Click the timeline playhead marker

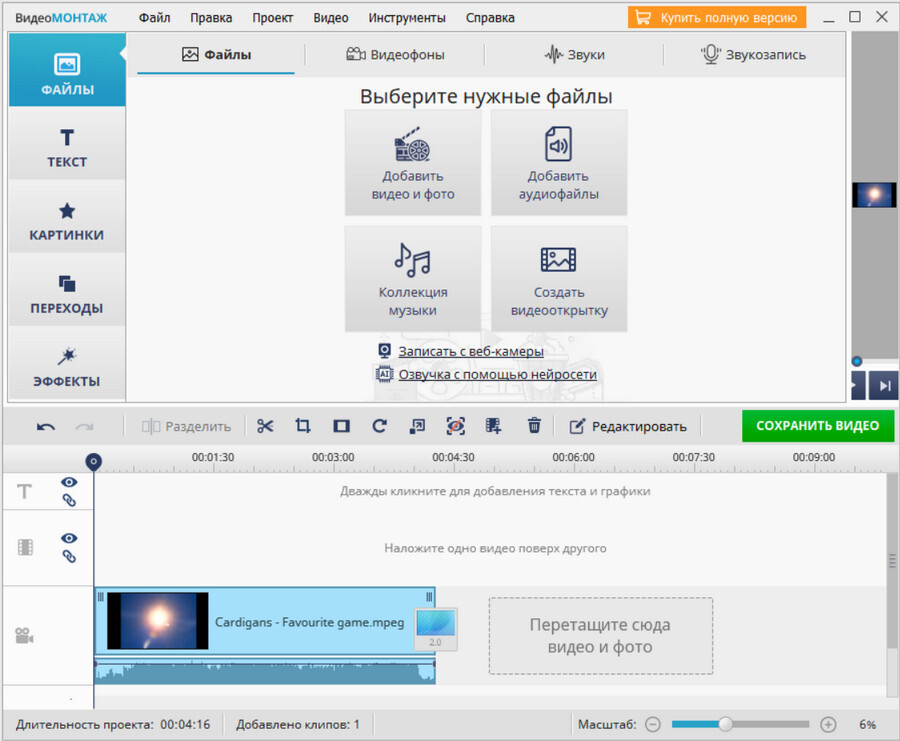tap(94, 461)
